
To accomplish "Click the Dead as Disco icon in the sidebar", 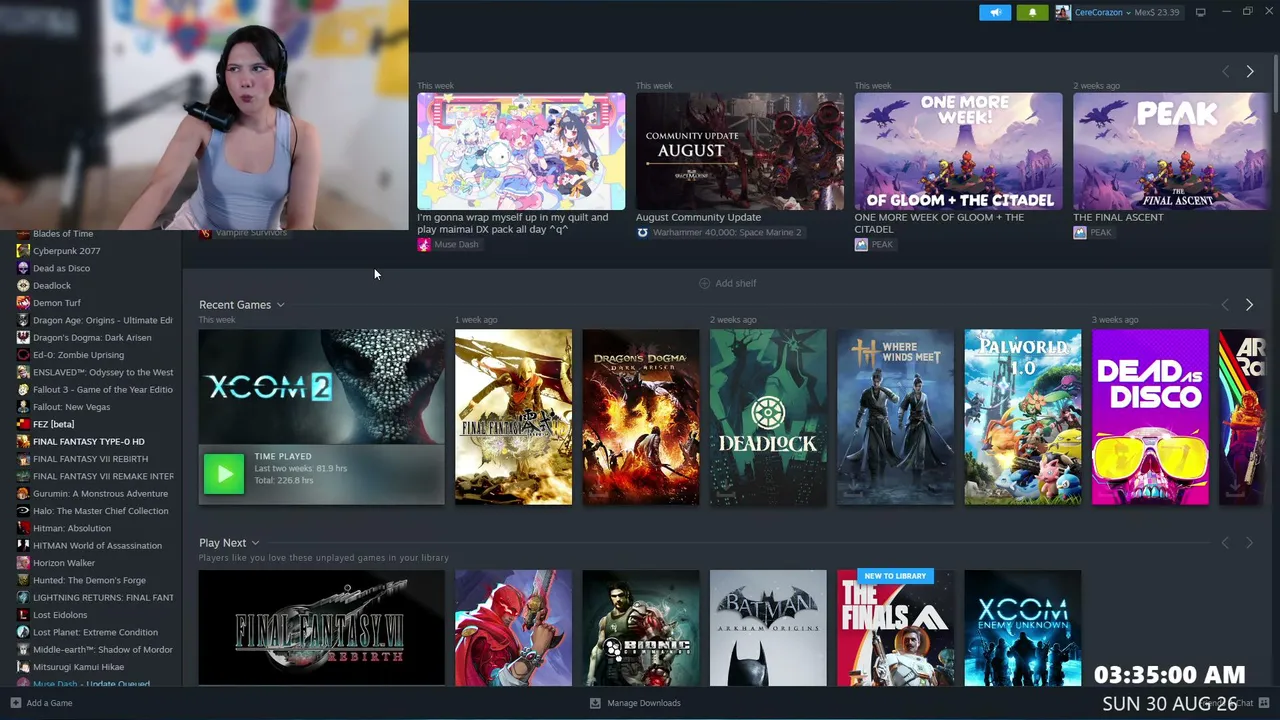I will 23,268.
